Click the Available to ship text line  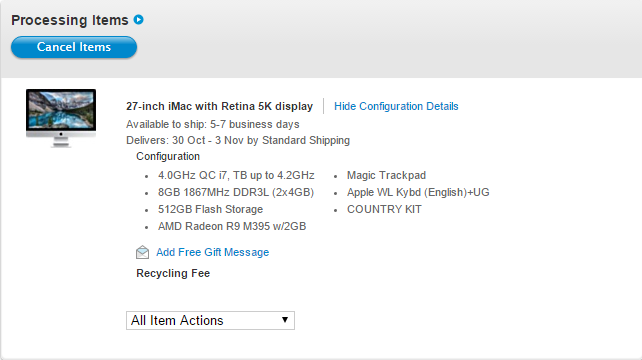coord(212,124)
